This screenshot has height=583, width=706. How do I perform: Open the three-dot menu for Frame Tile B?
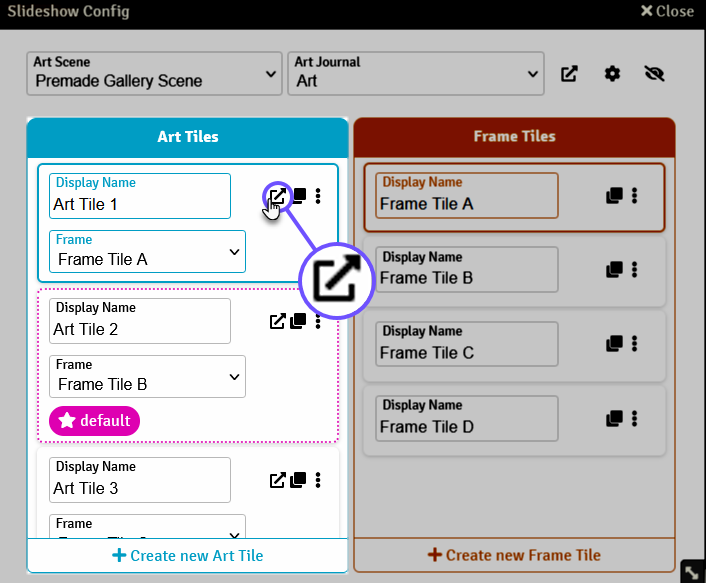click(x=634, y=270)
